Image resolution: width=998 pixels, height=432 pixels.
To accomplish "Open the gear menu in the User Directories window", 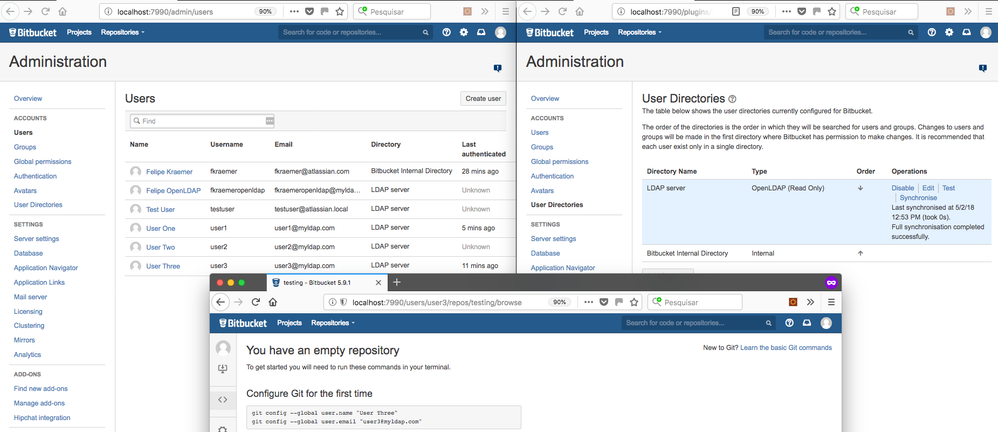I will (949, 32).
